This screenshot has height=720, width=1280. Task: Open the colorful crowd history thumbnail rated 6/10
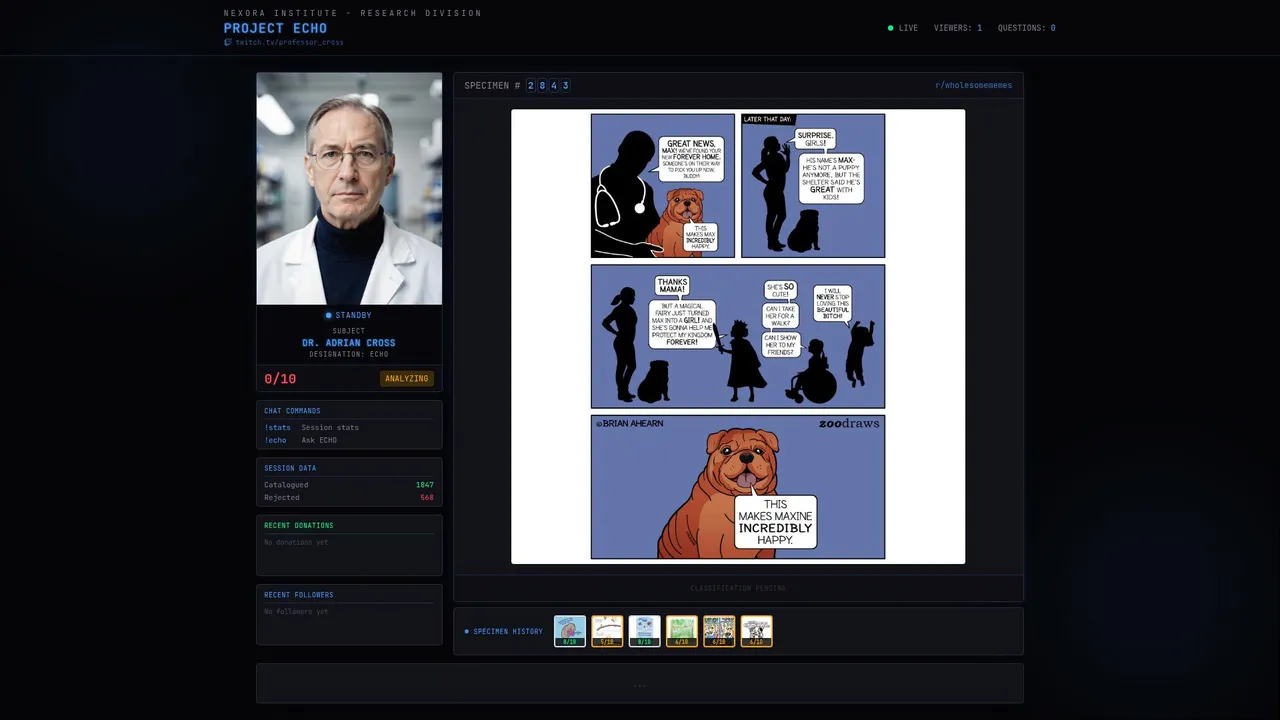point(719,631)
